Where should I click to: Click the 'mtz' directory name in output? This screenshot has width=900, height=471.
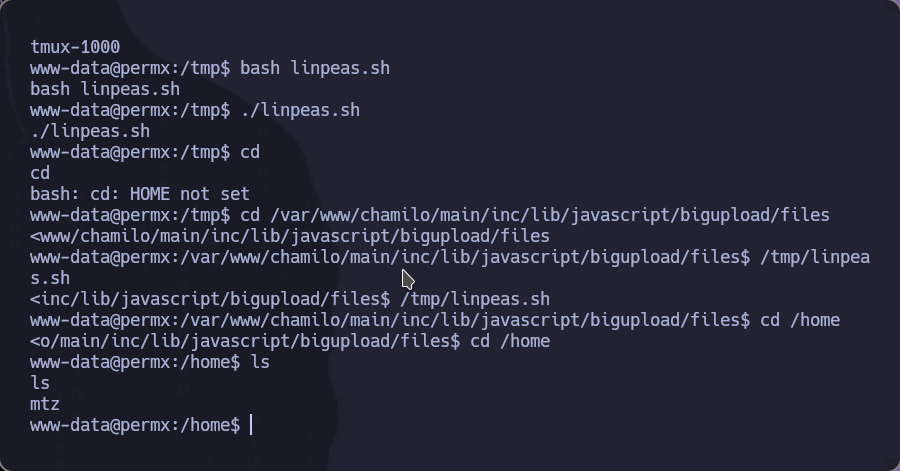(x=45, y=404)
